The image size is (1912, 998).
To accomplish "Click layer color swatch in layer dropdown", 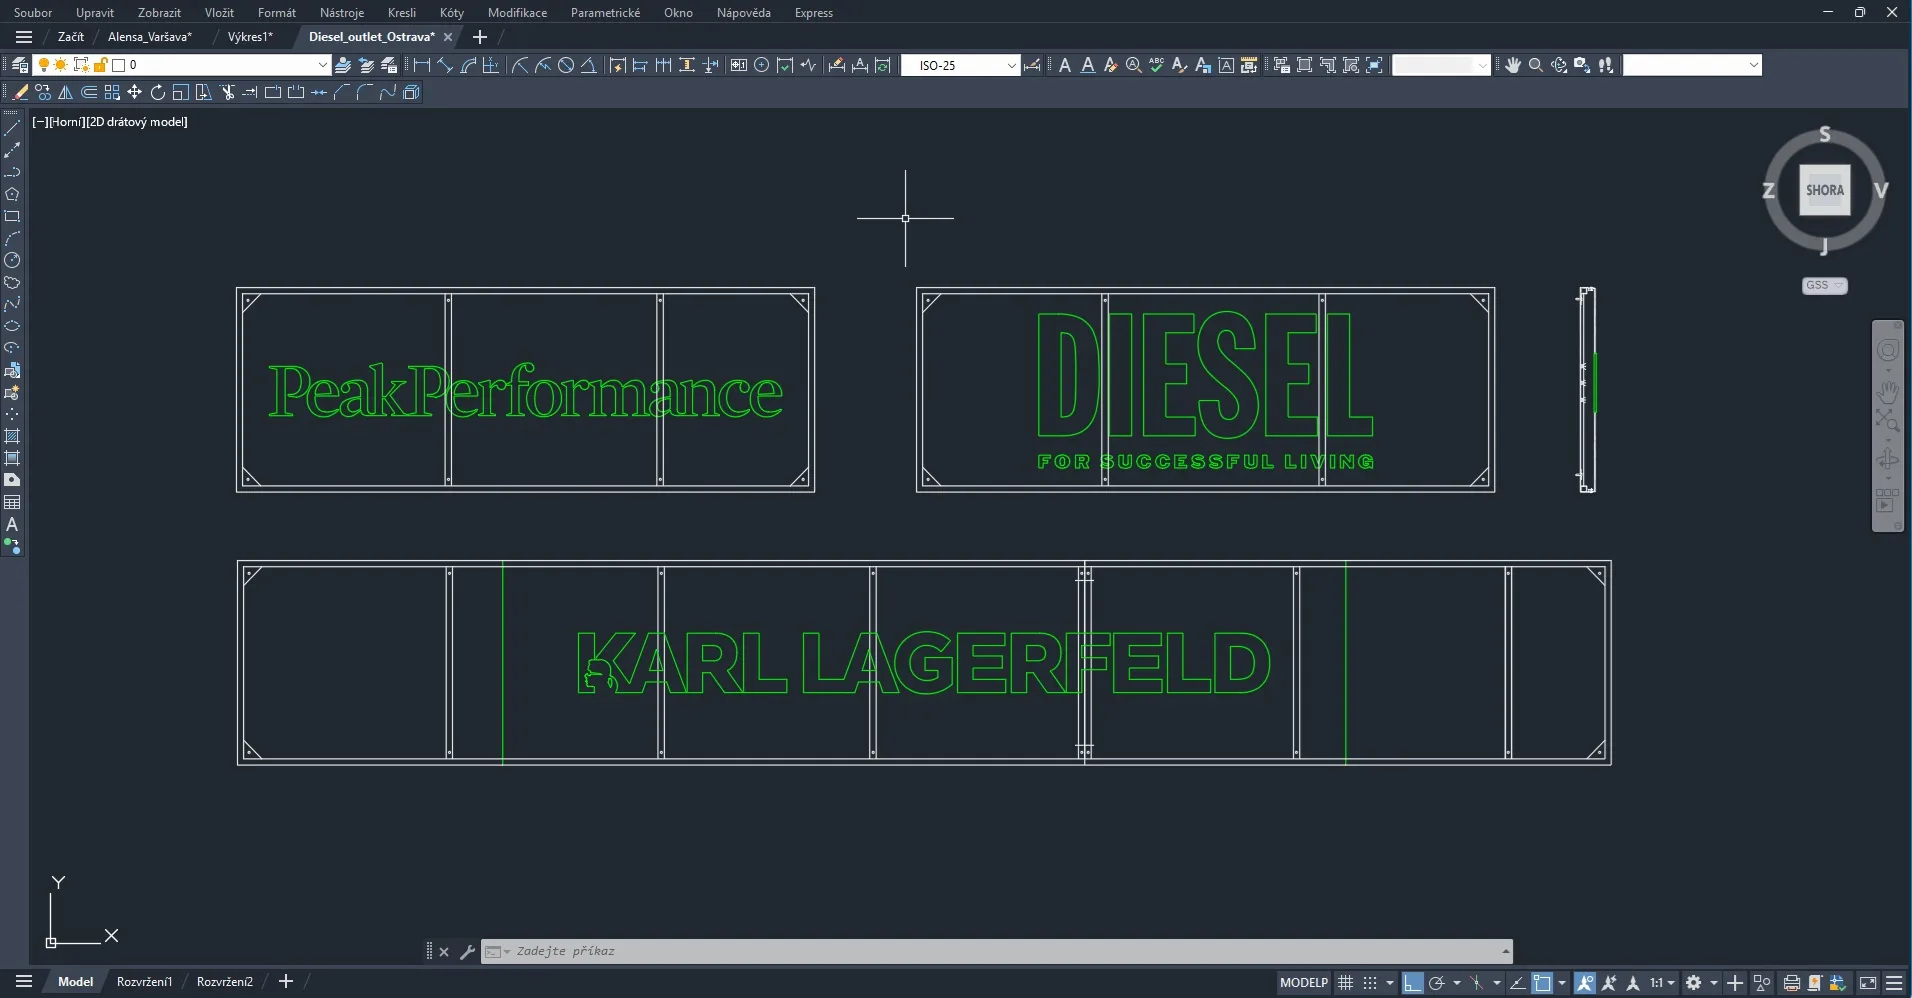I will 118,65.
